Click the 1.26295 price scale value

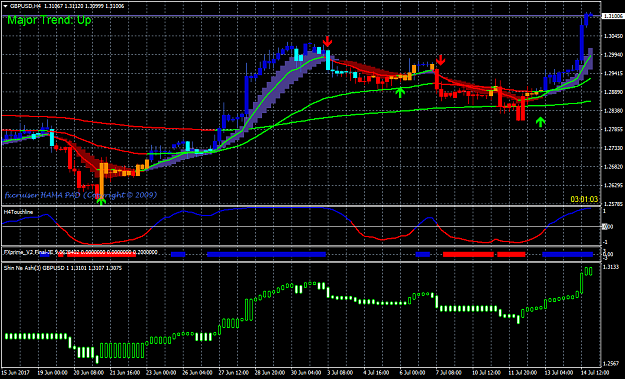tap(612, 185)
